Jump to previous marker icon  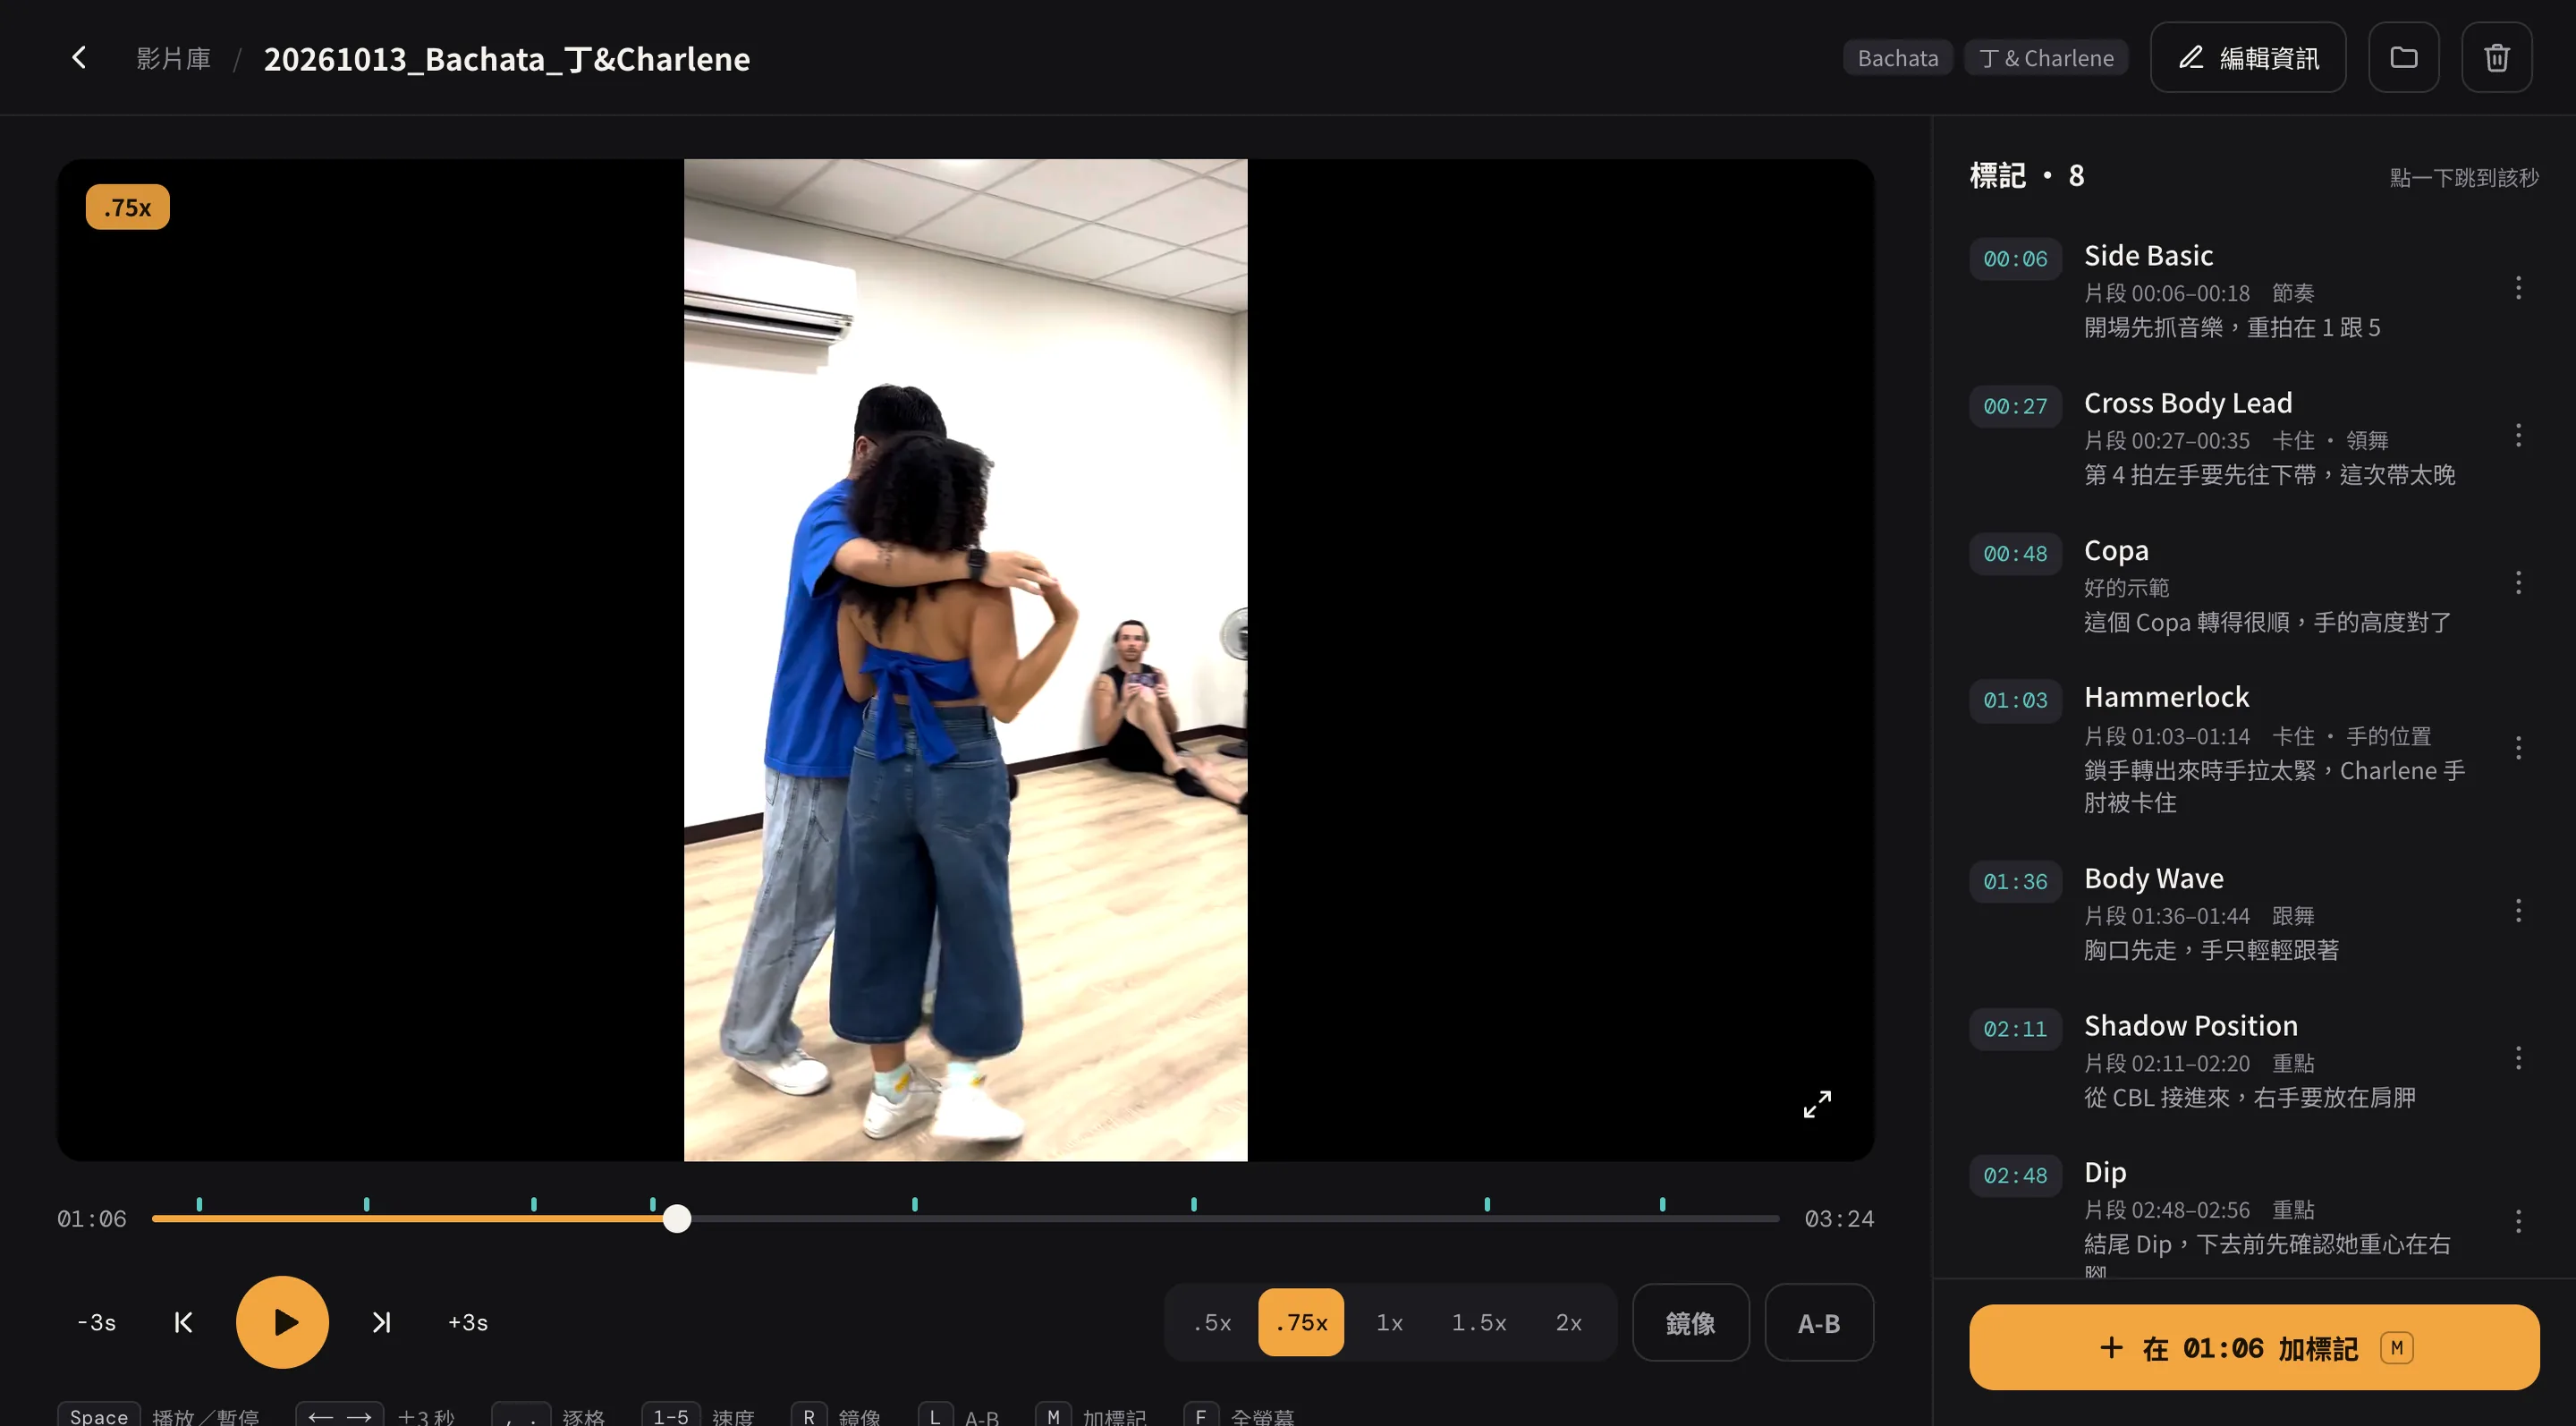click(x=183, y=1322)
